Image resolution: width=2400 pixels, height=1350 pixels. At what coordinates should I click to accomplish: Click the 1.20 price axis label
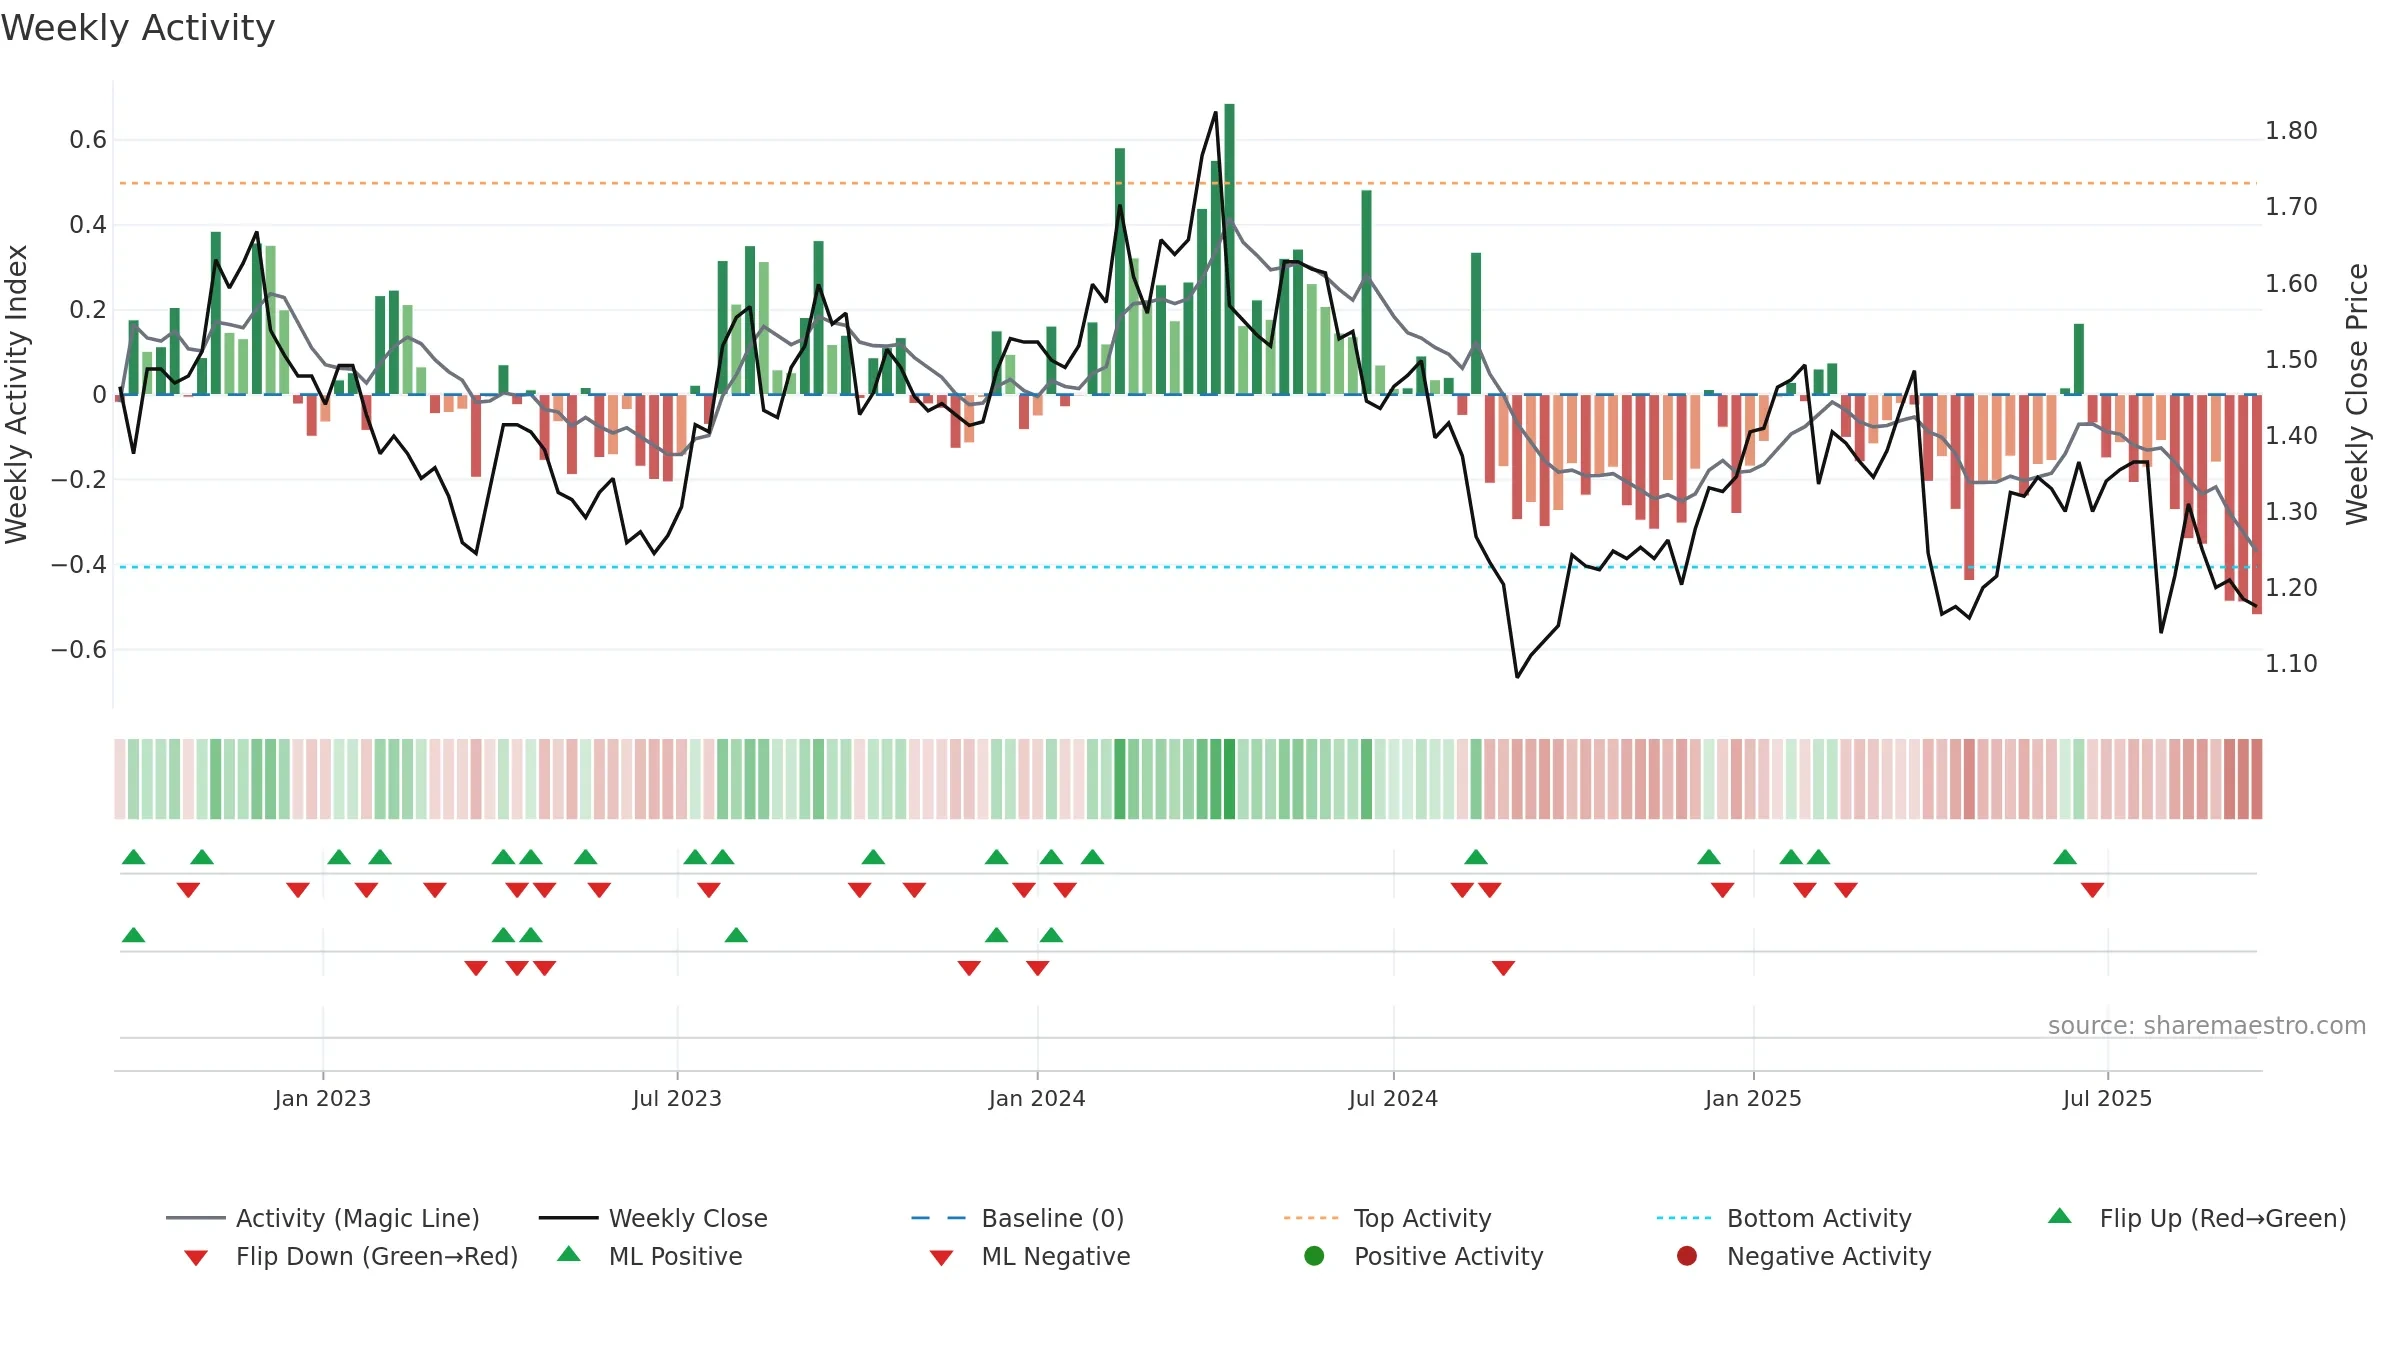2291,588
